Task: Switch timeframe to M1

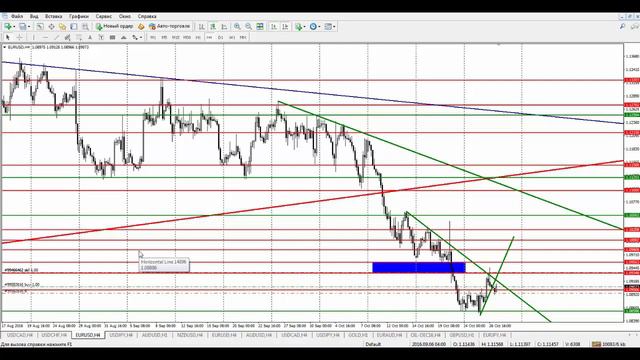Action: 153,37
